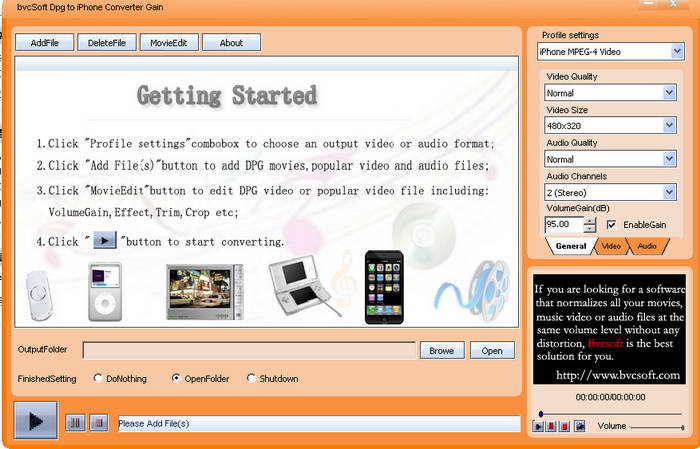Image resolution: width=700 pixels, height=449 pixels.
Task: Click the 'Please Add File(s)' progress bar
Action: (x=319, y=424)
